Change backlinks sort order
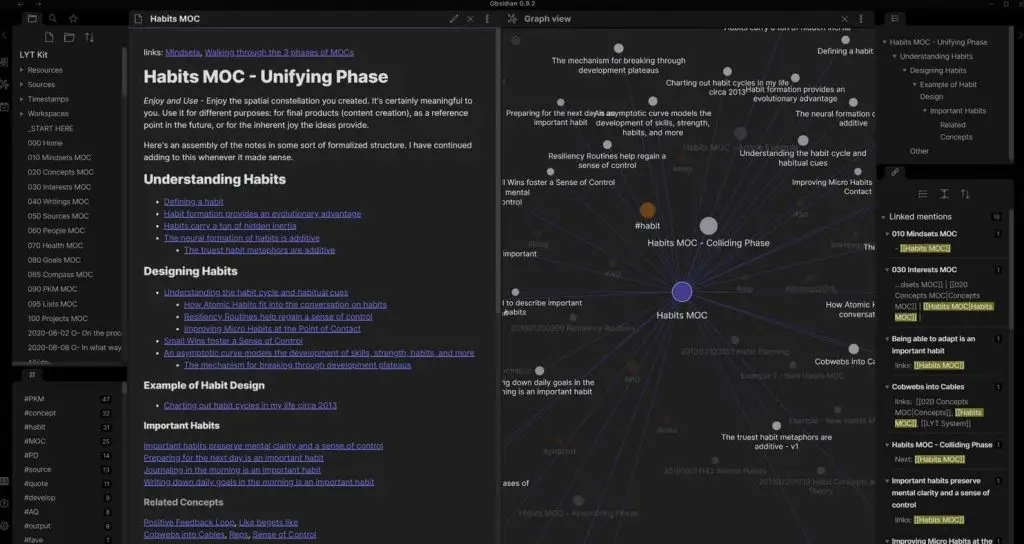This screenshot has width=1024, height=544. tap(965, 194)
